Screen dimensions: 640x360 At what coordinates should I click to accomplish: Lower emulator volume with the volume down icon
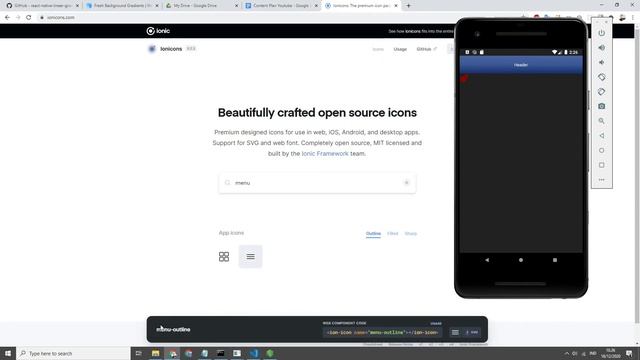[x=602, y=62]
